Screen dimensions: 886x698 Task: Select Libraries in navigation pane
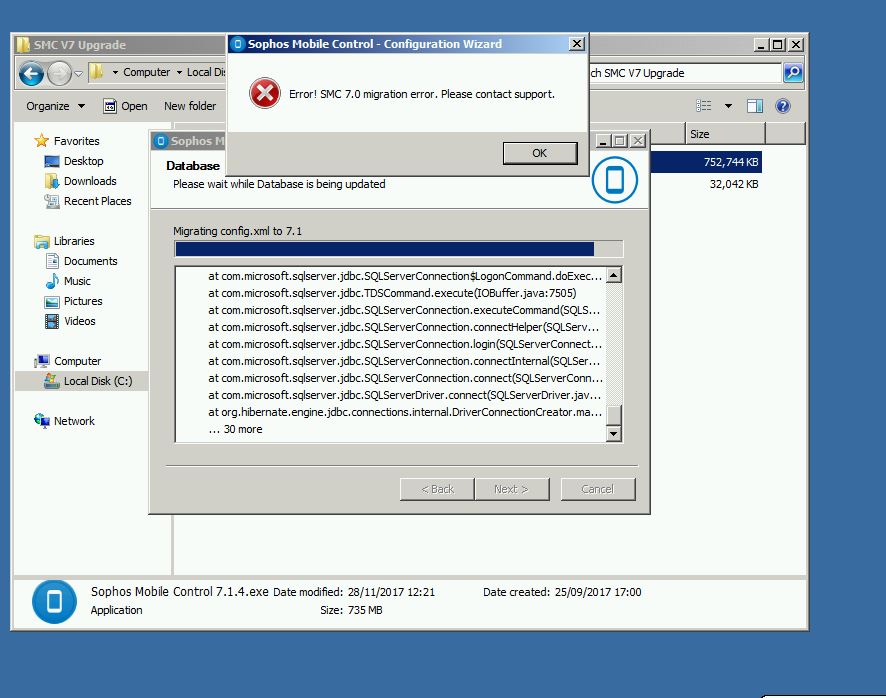(x=74, y=241)
